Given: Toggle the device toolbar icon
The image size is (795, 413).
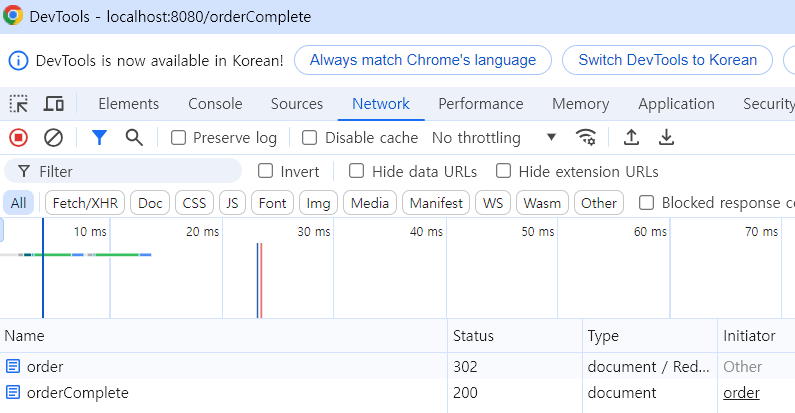Looking at the screenshot, I should 53,104.
